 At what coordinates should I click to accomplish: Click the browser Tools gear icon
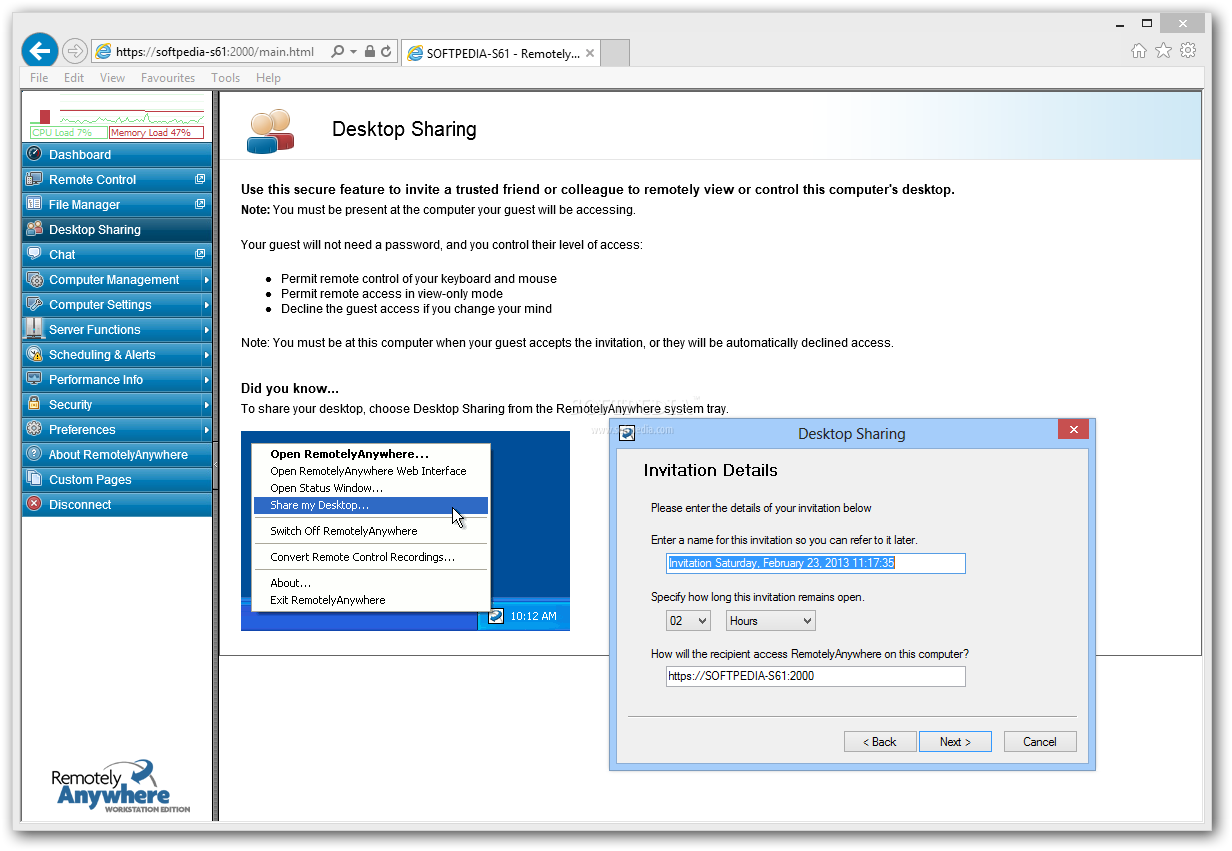coord(1188,51)
